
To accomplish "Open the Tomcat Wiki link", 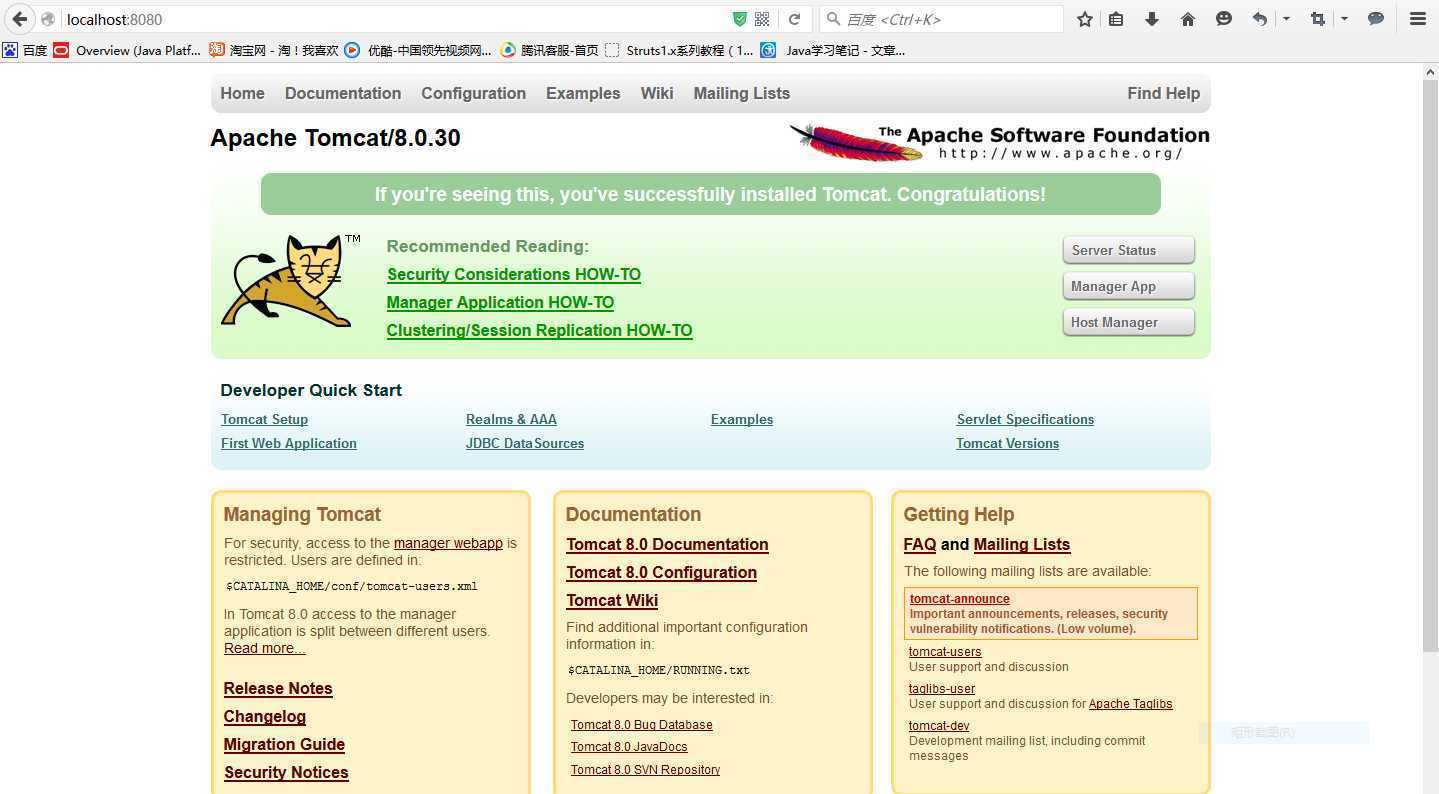I will click(x=612, y=600).
